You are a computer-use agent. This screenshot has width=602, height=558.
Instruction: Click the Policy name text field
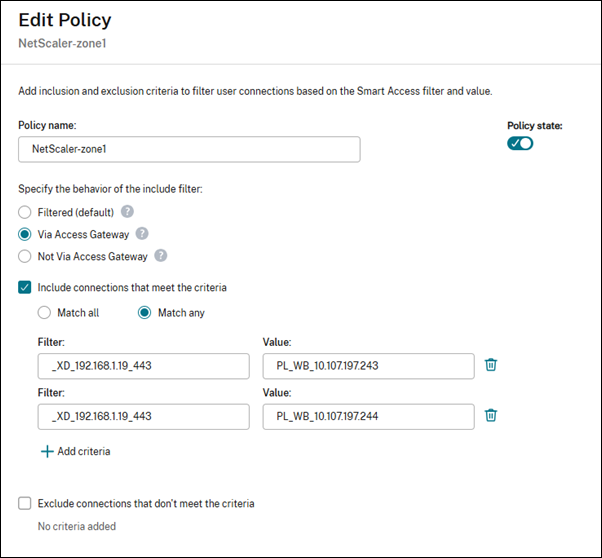click(x=189, y=149)
